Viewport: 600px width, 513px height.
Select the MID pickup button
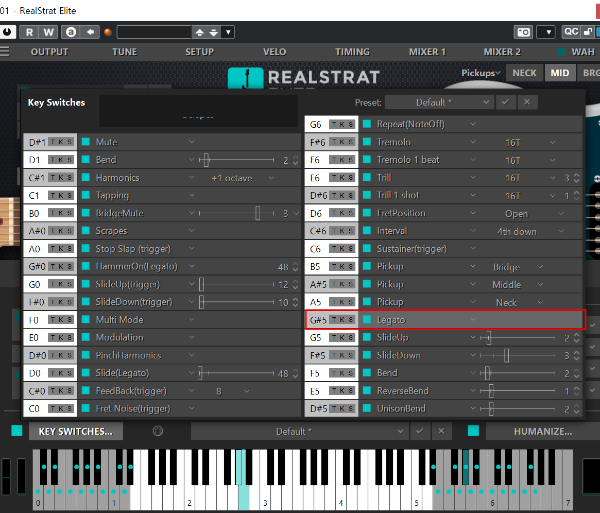pyautogui.click(x=560, y=73)
